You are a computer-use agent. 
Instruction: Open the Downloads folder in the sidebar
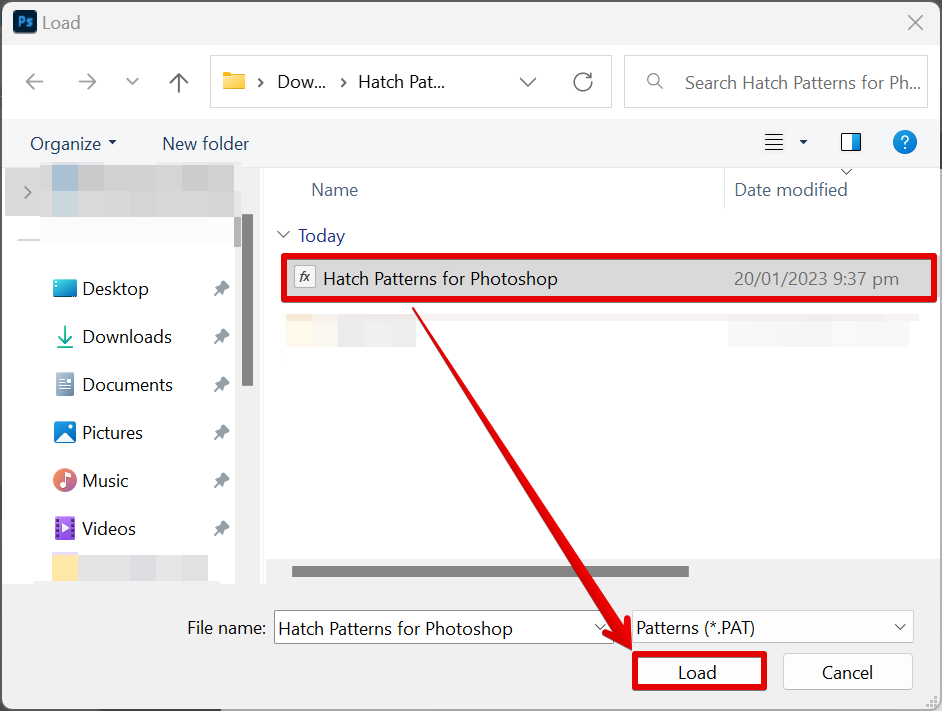[126, 337]
